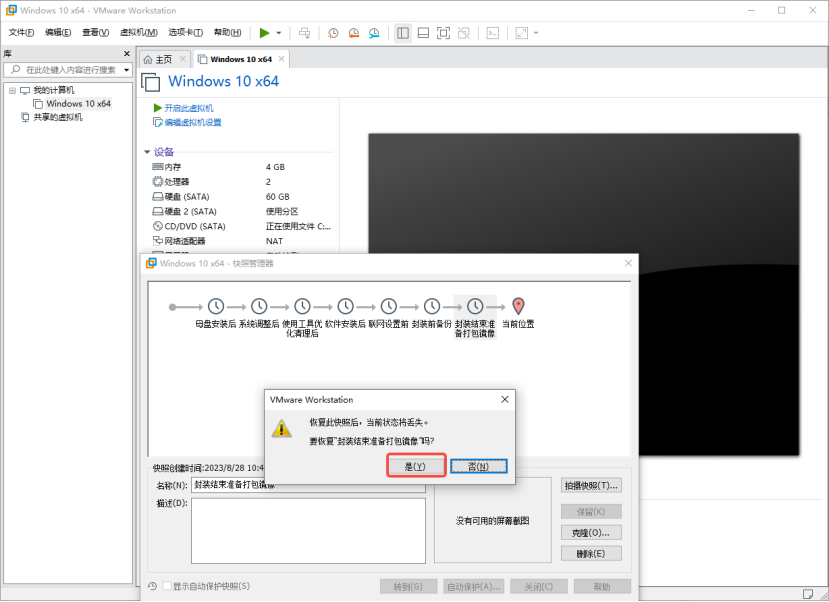Click the console view terminal icon

[x=493, y=33]
